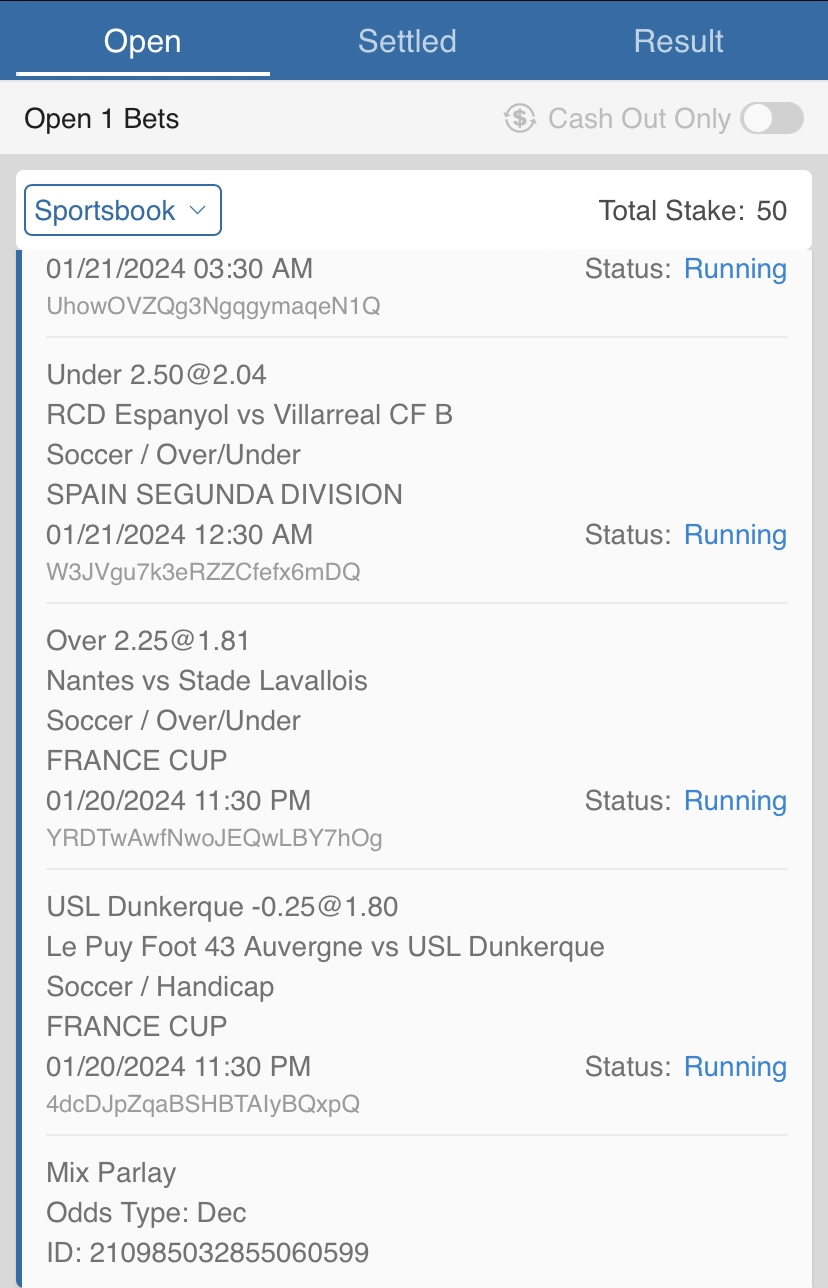The height and width of the screenshot is (1288, 828).
Task: Click the Total Stake amount
Action: coord(771,211)
